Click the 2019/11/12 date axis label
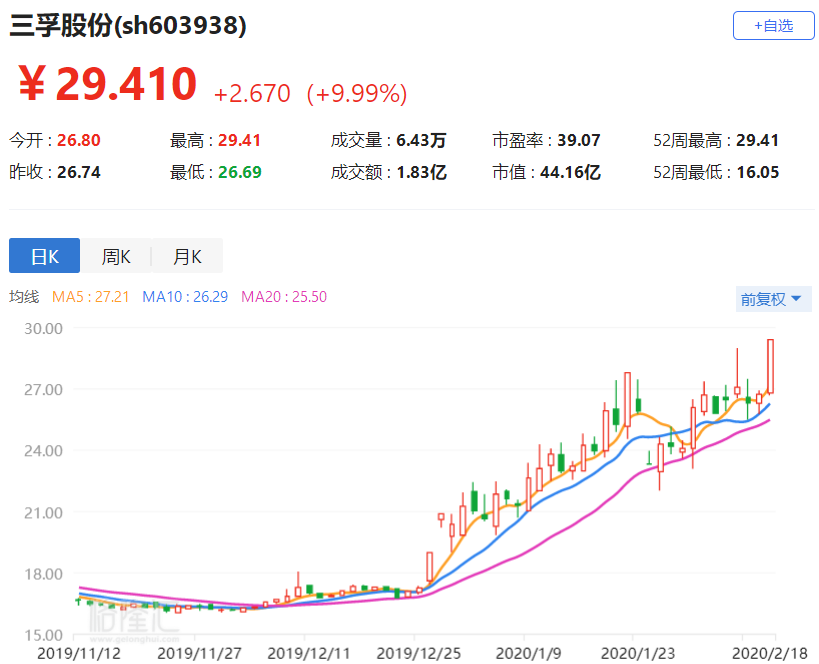This screenshot has width=819, height=664. [x=79, y=653]
